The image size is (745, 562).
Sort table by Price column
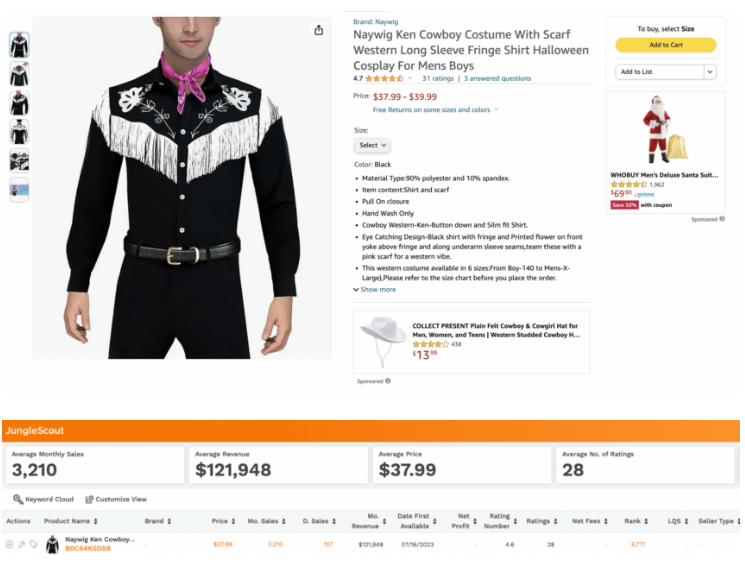tap(223, 521)
